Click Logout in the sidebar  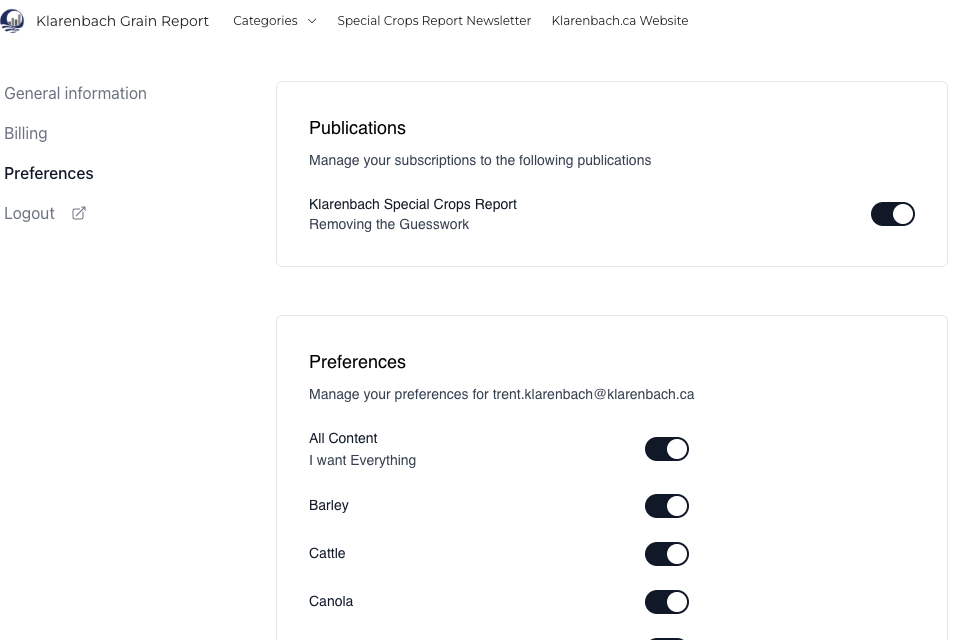[30, 213]
